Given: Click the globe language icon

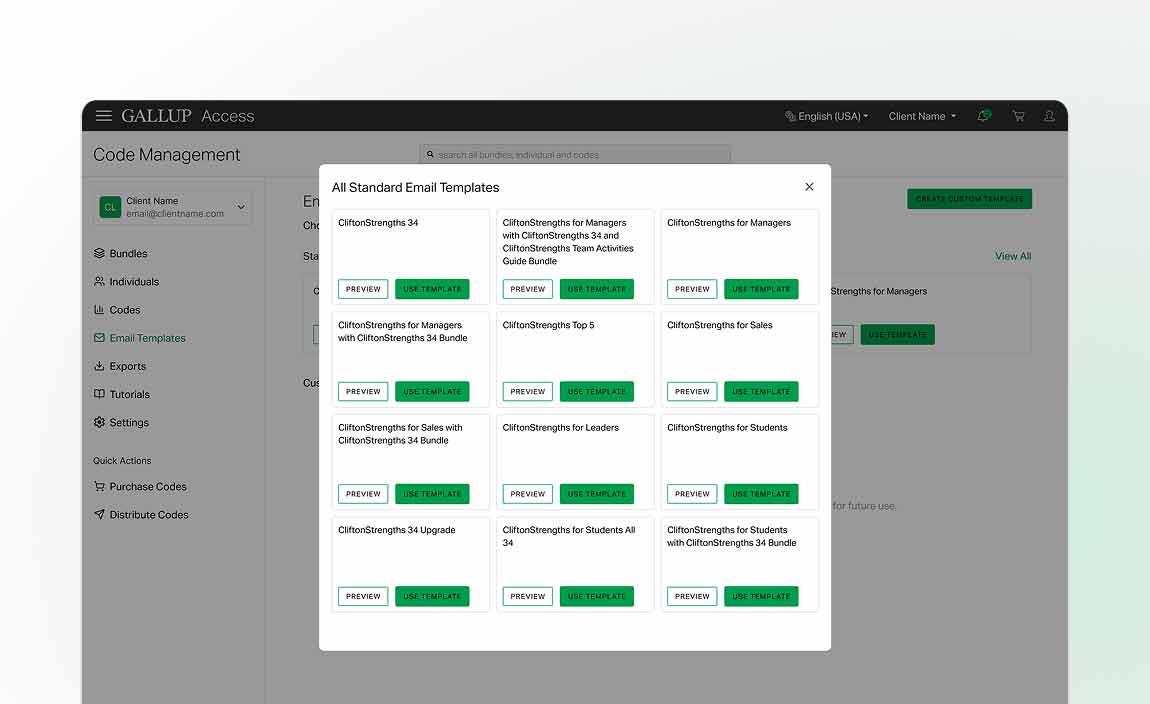Looking at the screenshot, I should pyautogui.click(x=790, y=116).
